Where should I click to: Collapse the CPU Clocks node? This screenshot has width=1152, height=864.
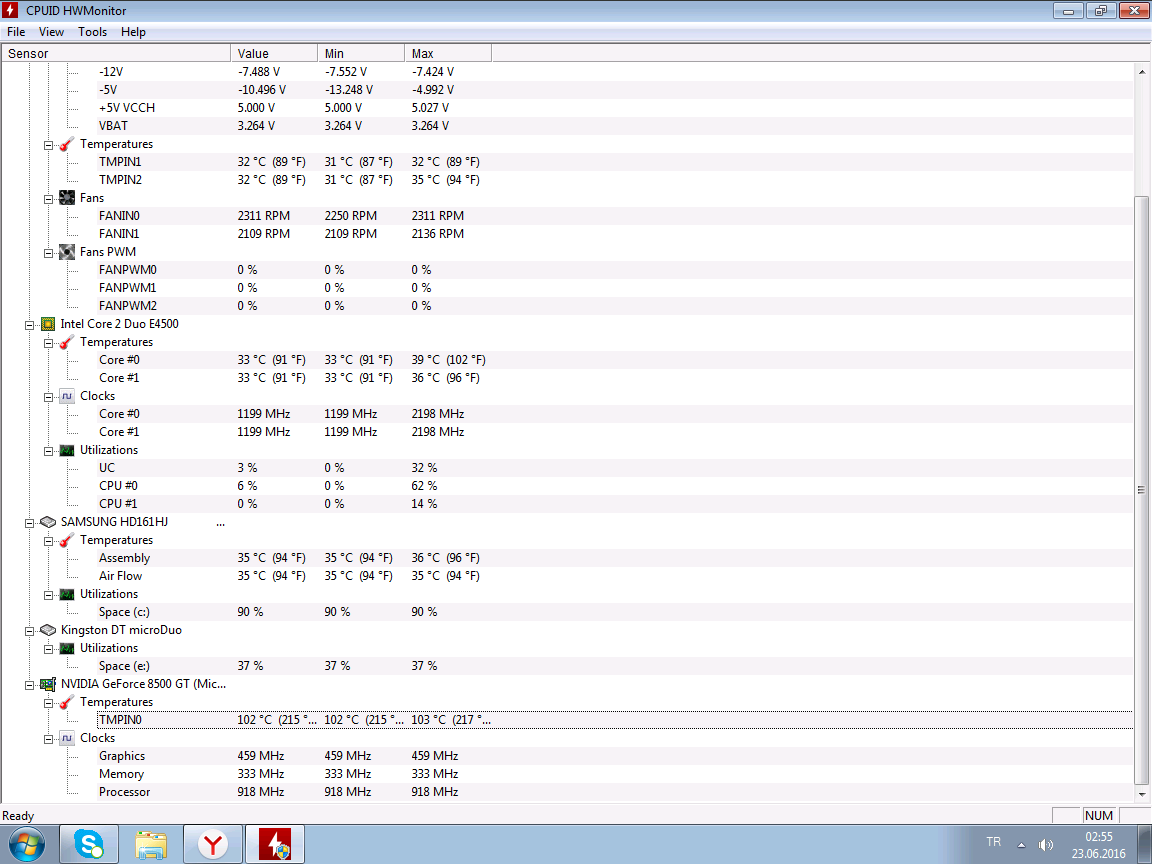tap(48, 397)
